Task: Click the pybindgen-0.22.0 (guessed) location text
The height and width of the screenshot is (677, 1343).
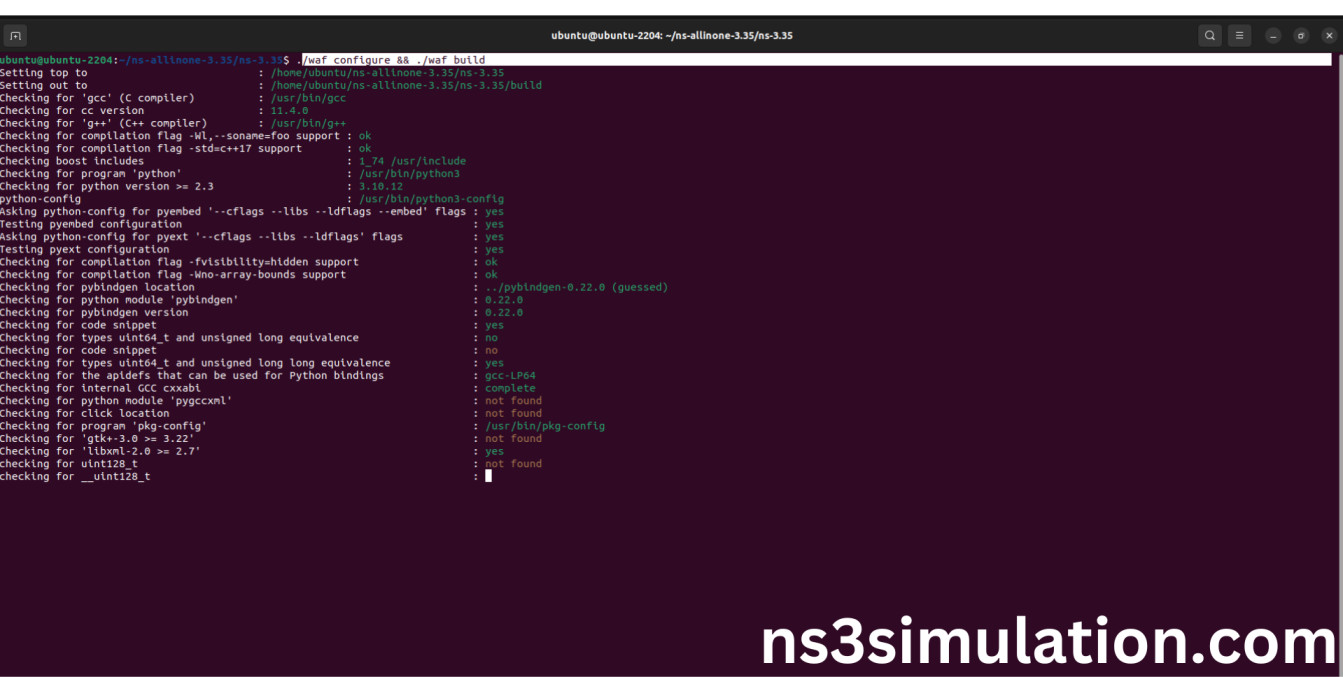Action: [576, 287]
